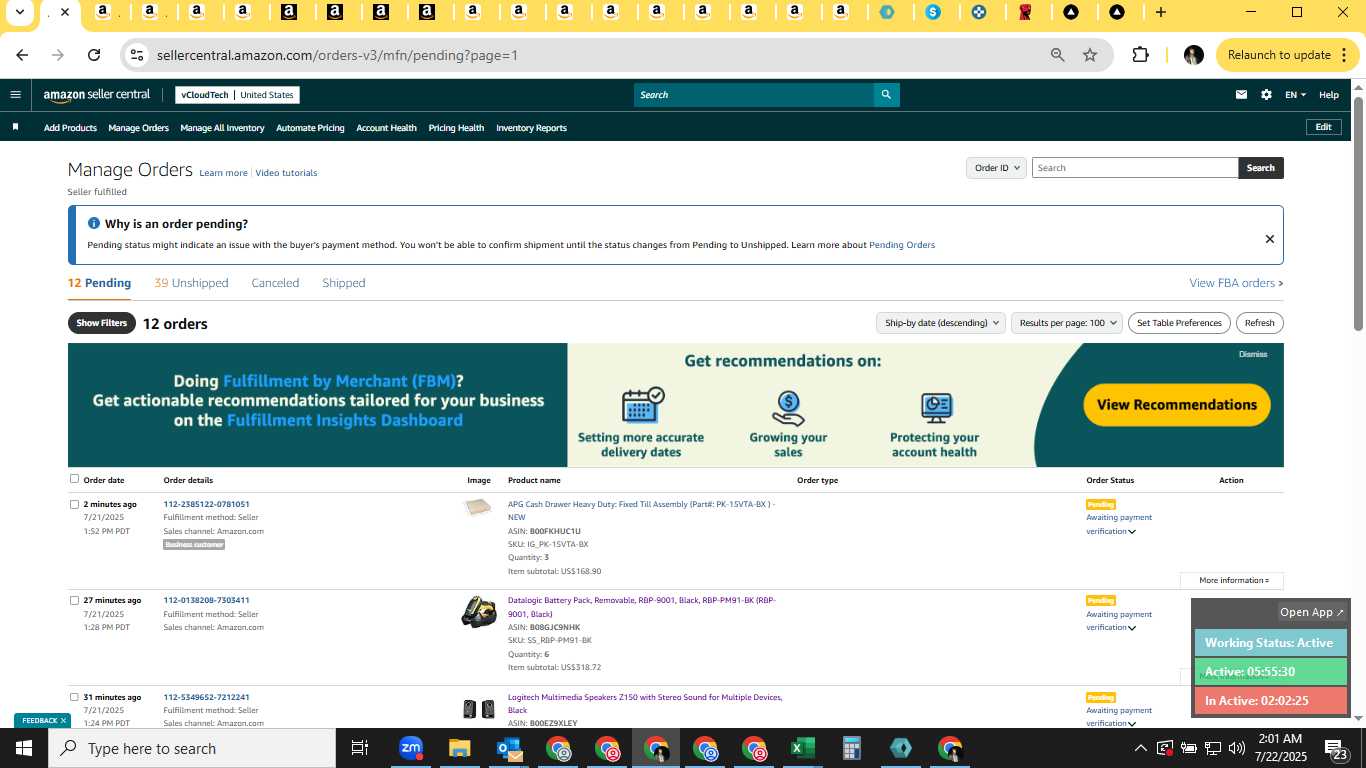The width and height of the screenshot is (1366, 768).
Task: Click Set Table Preferences button
Action: point(1179,323)
